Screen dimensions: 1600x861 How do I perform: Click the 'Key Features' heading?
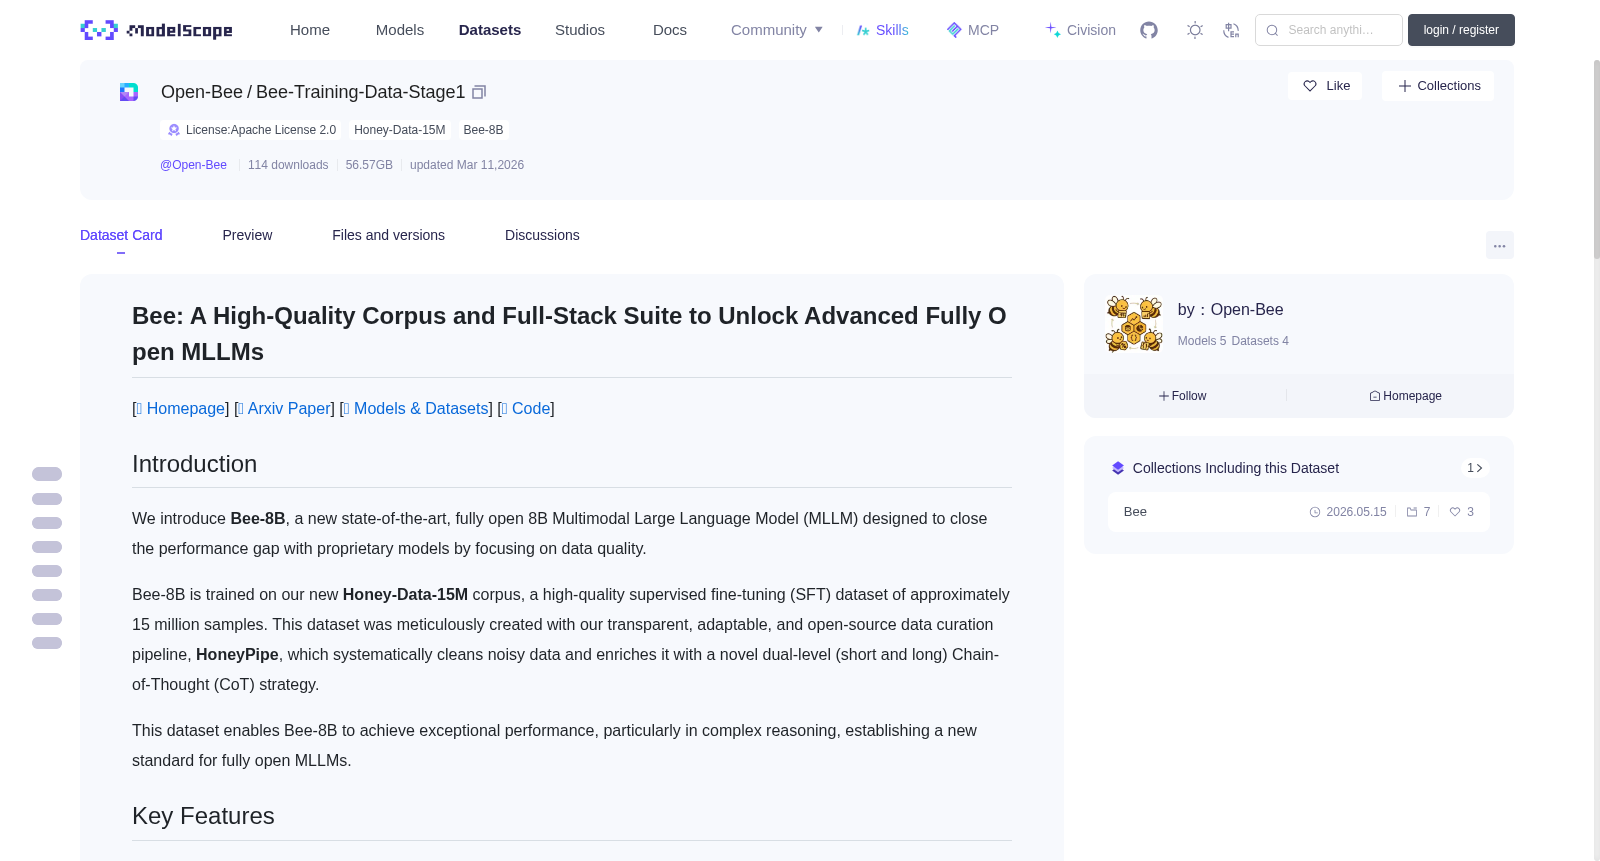click(x=203, y=816)
